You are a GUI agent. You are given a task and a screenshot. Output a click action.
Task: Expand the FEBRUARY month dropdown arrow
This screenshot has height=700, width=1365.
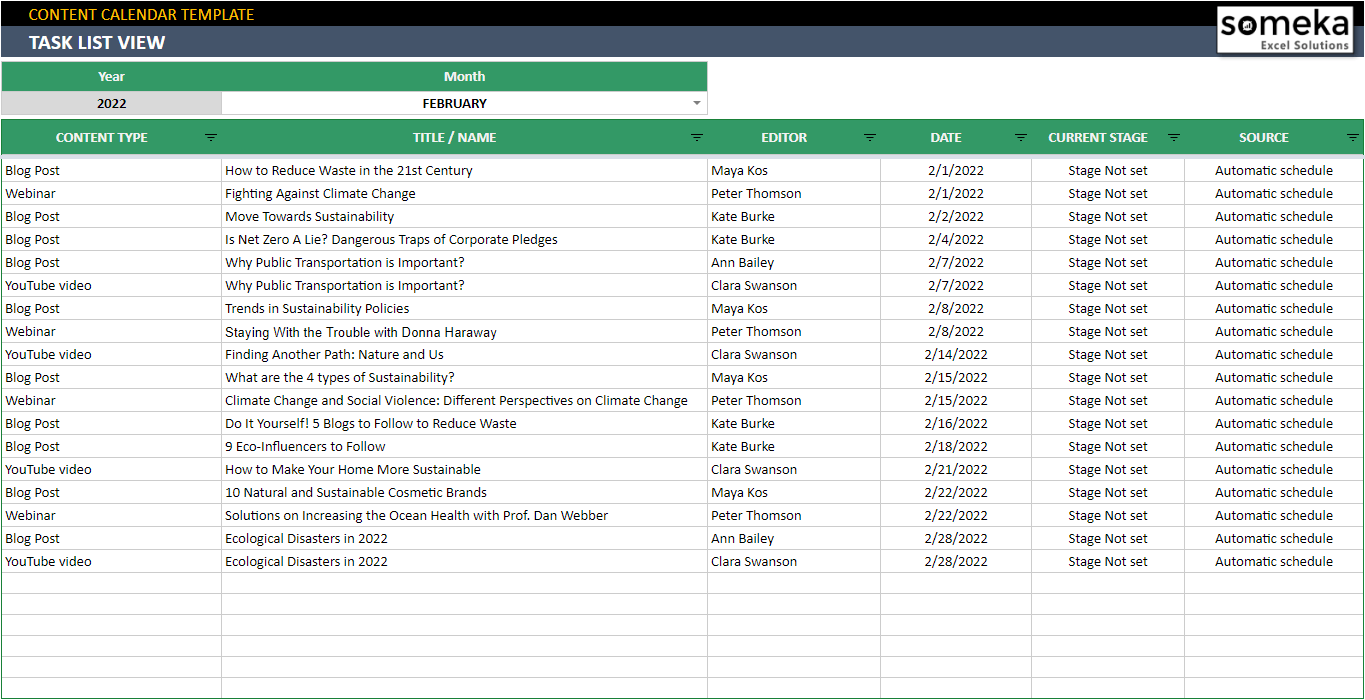(x=697, y=104)
